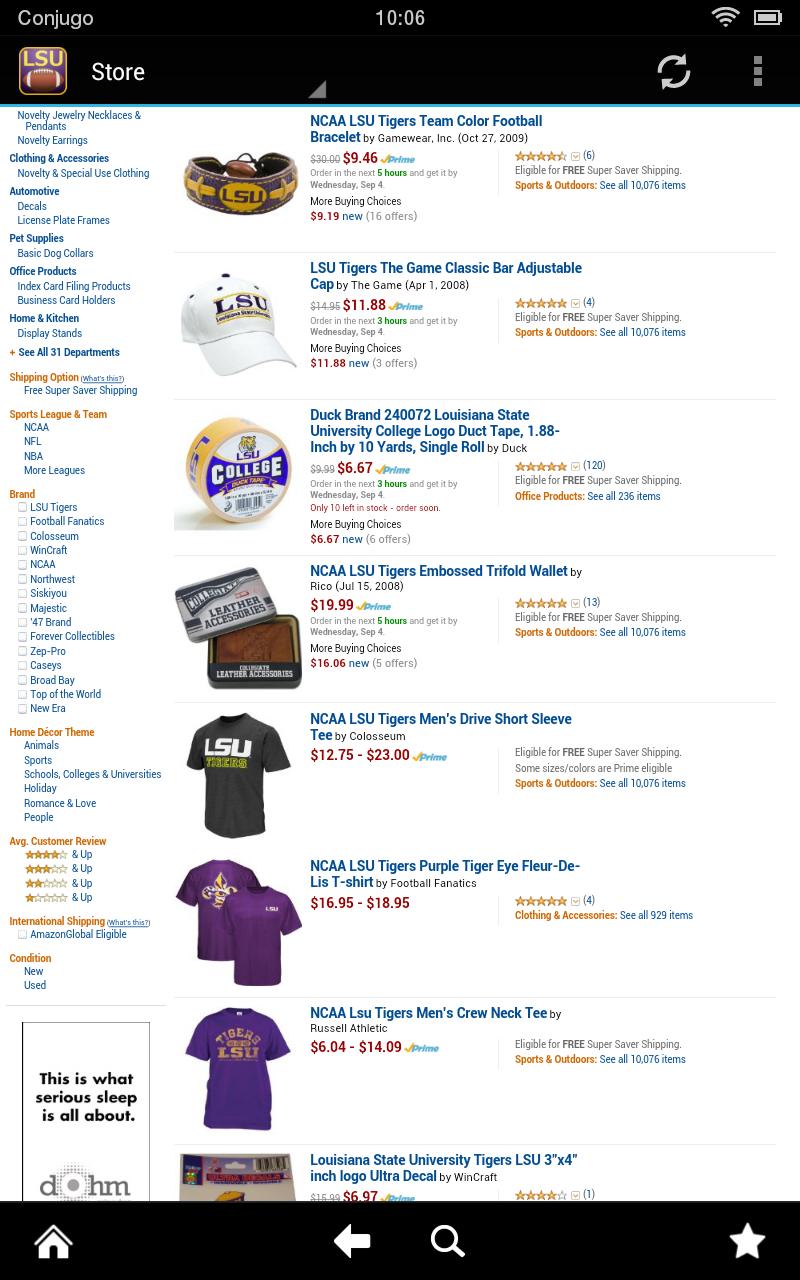Screen dimensions: 800x1280
Task: Open the Store spinner dropdown triangle
Action: [x=317, y=89]
